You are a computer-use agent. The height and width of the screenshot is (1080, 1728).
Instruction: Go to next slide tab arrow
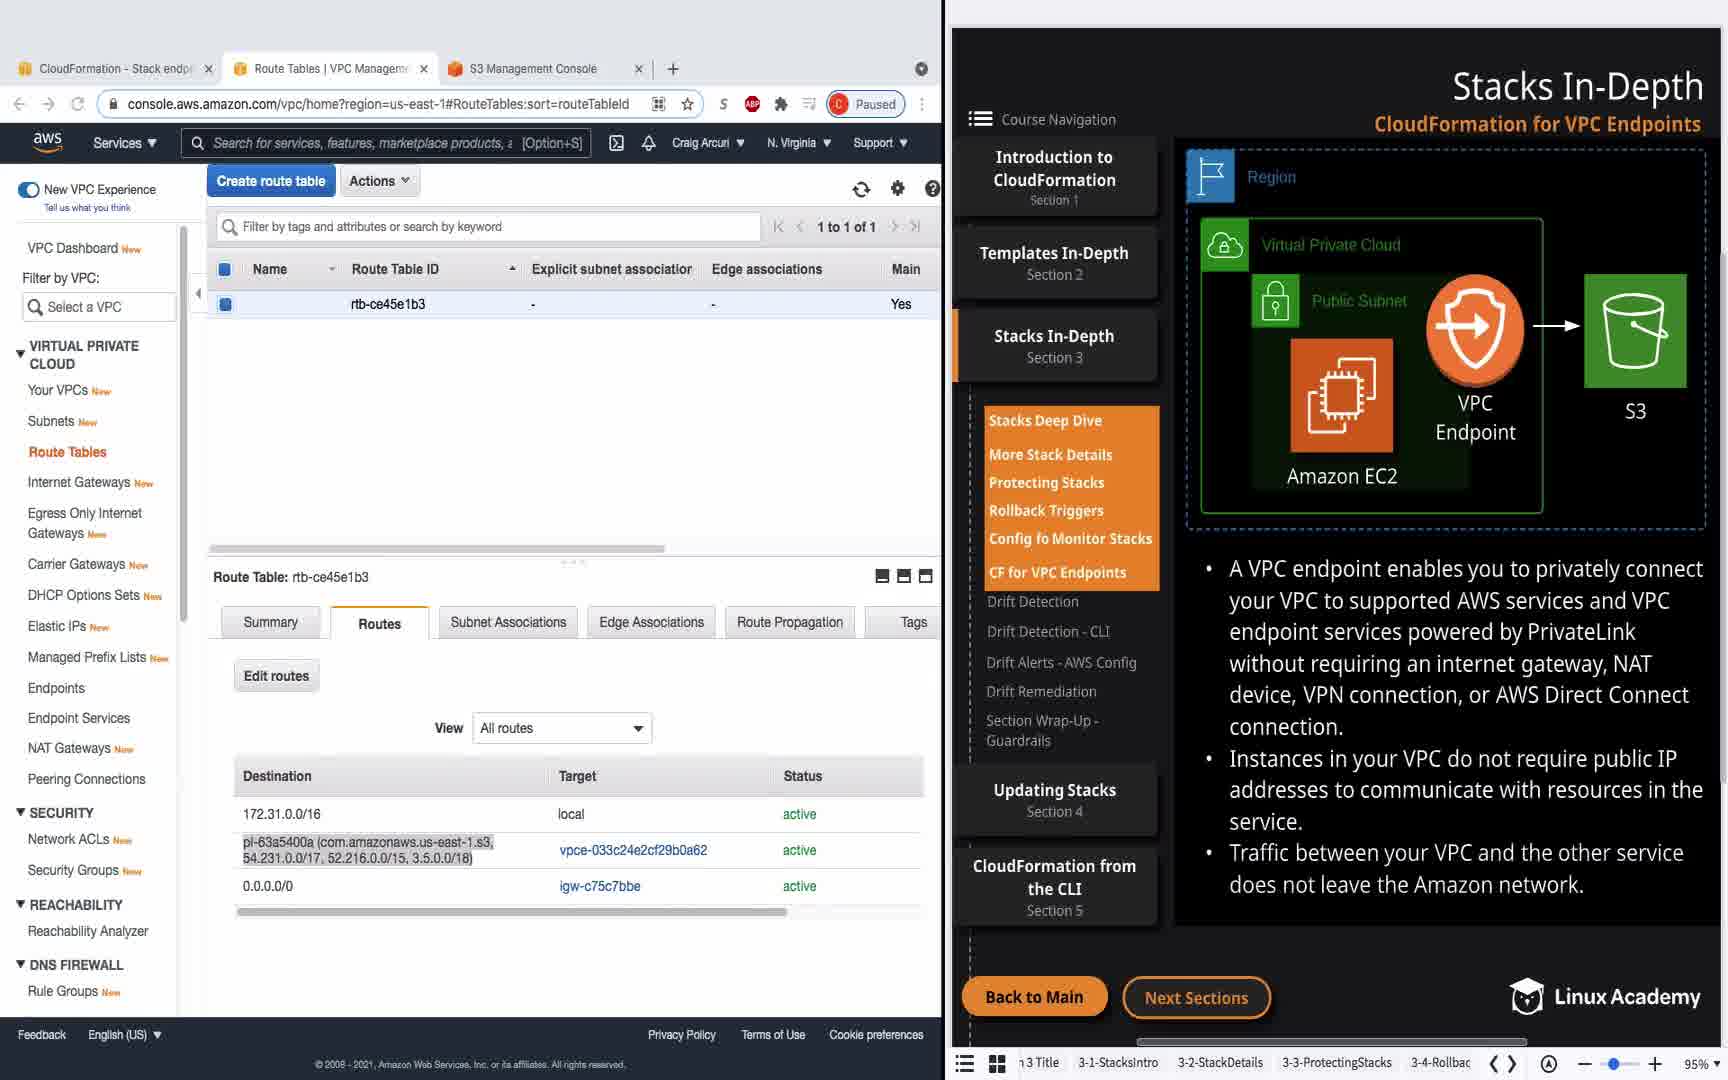1512,1063
